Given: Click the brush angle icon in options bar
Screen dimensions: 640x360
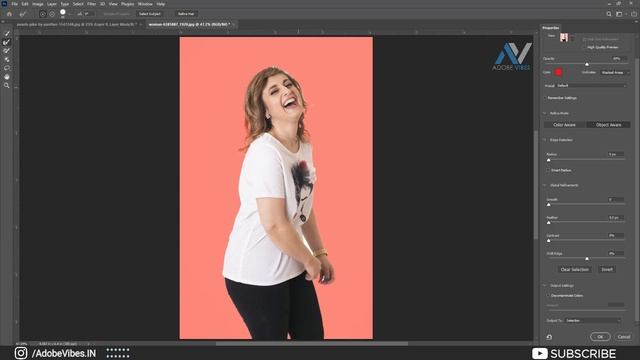Looking at the screenshot, I should coord(80,14).
